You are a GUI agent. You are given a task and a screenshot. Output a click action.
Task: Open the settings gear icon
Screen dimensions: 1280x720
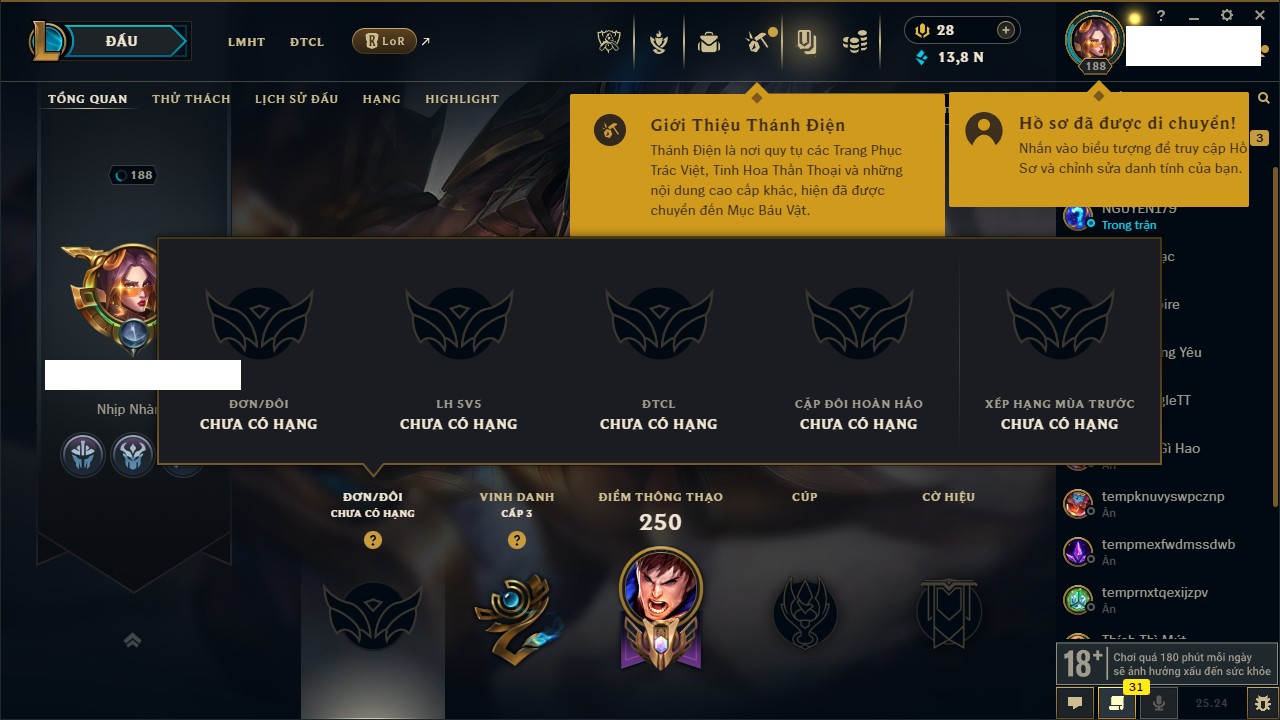pos(1227,15)
